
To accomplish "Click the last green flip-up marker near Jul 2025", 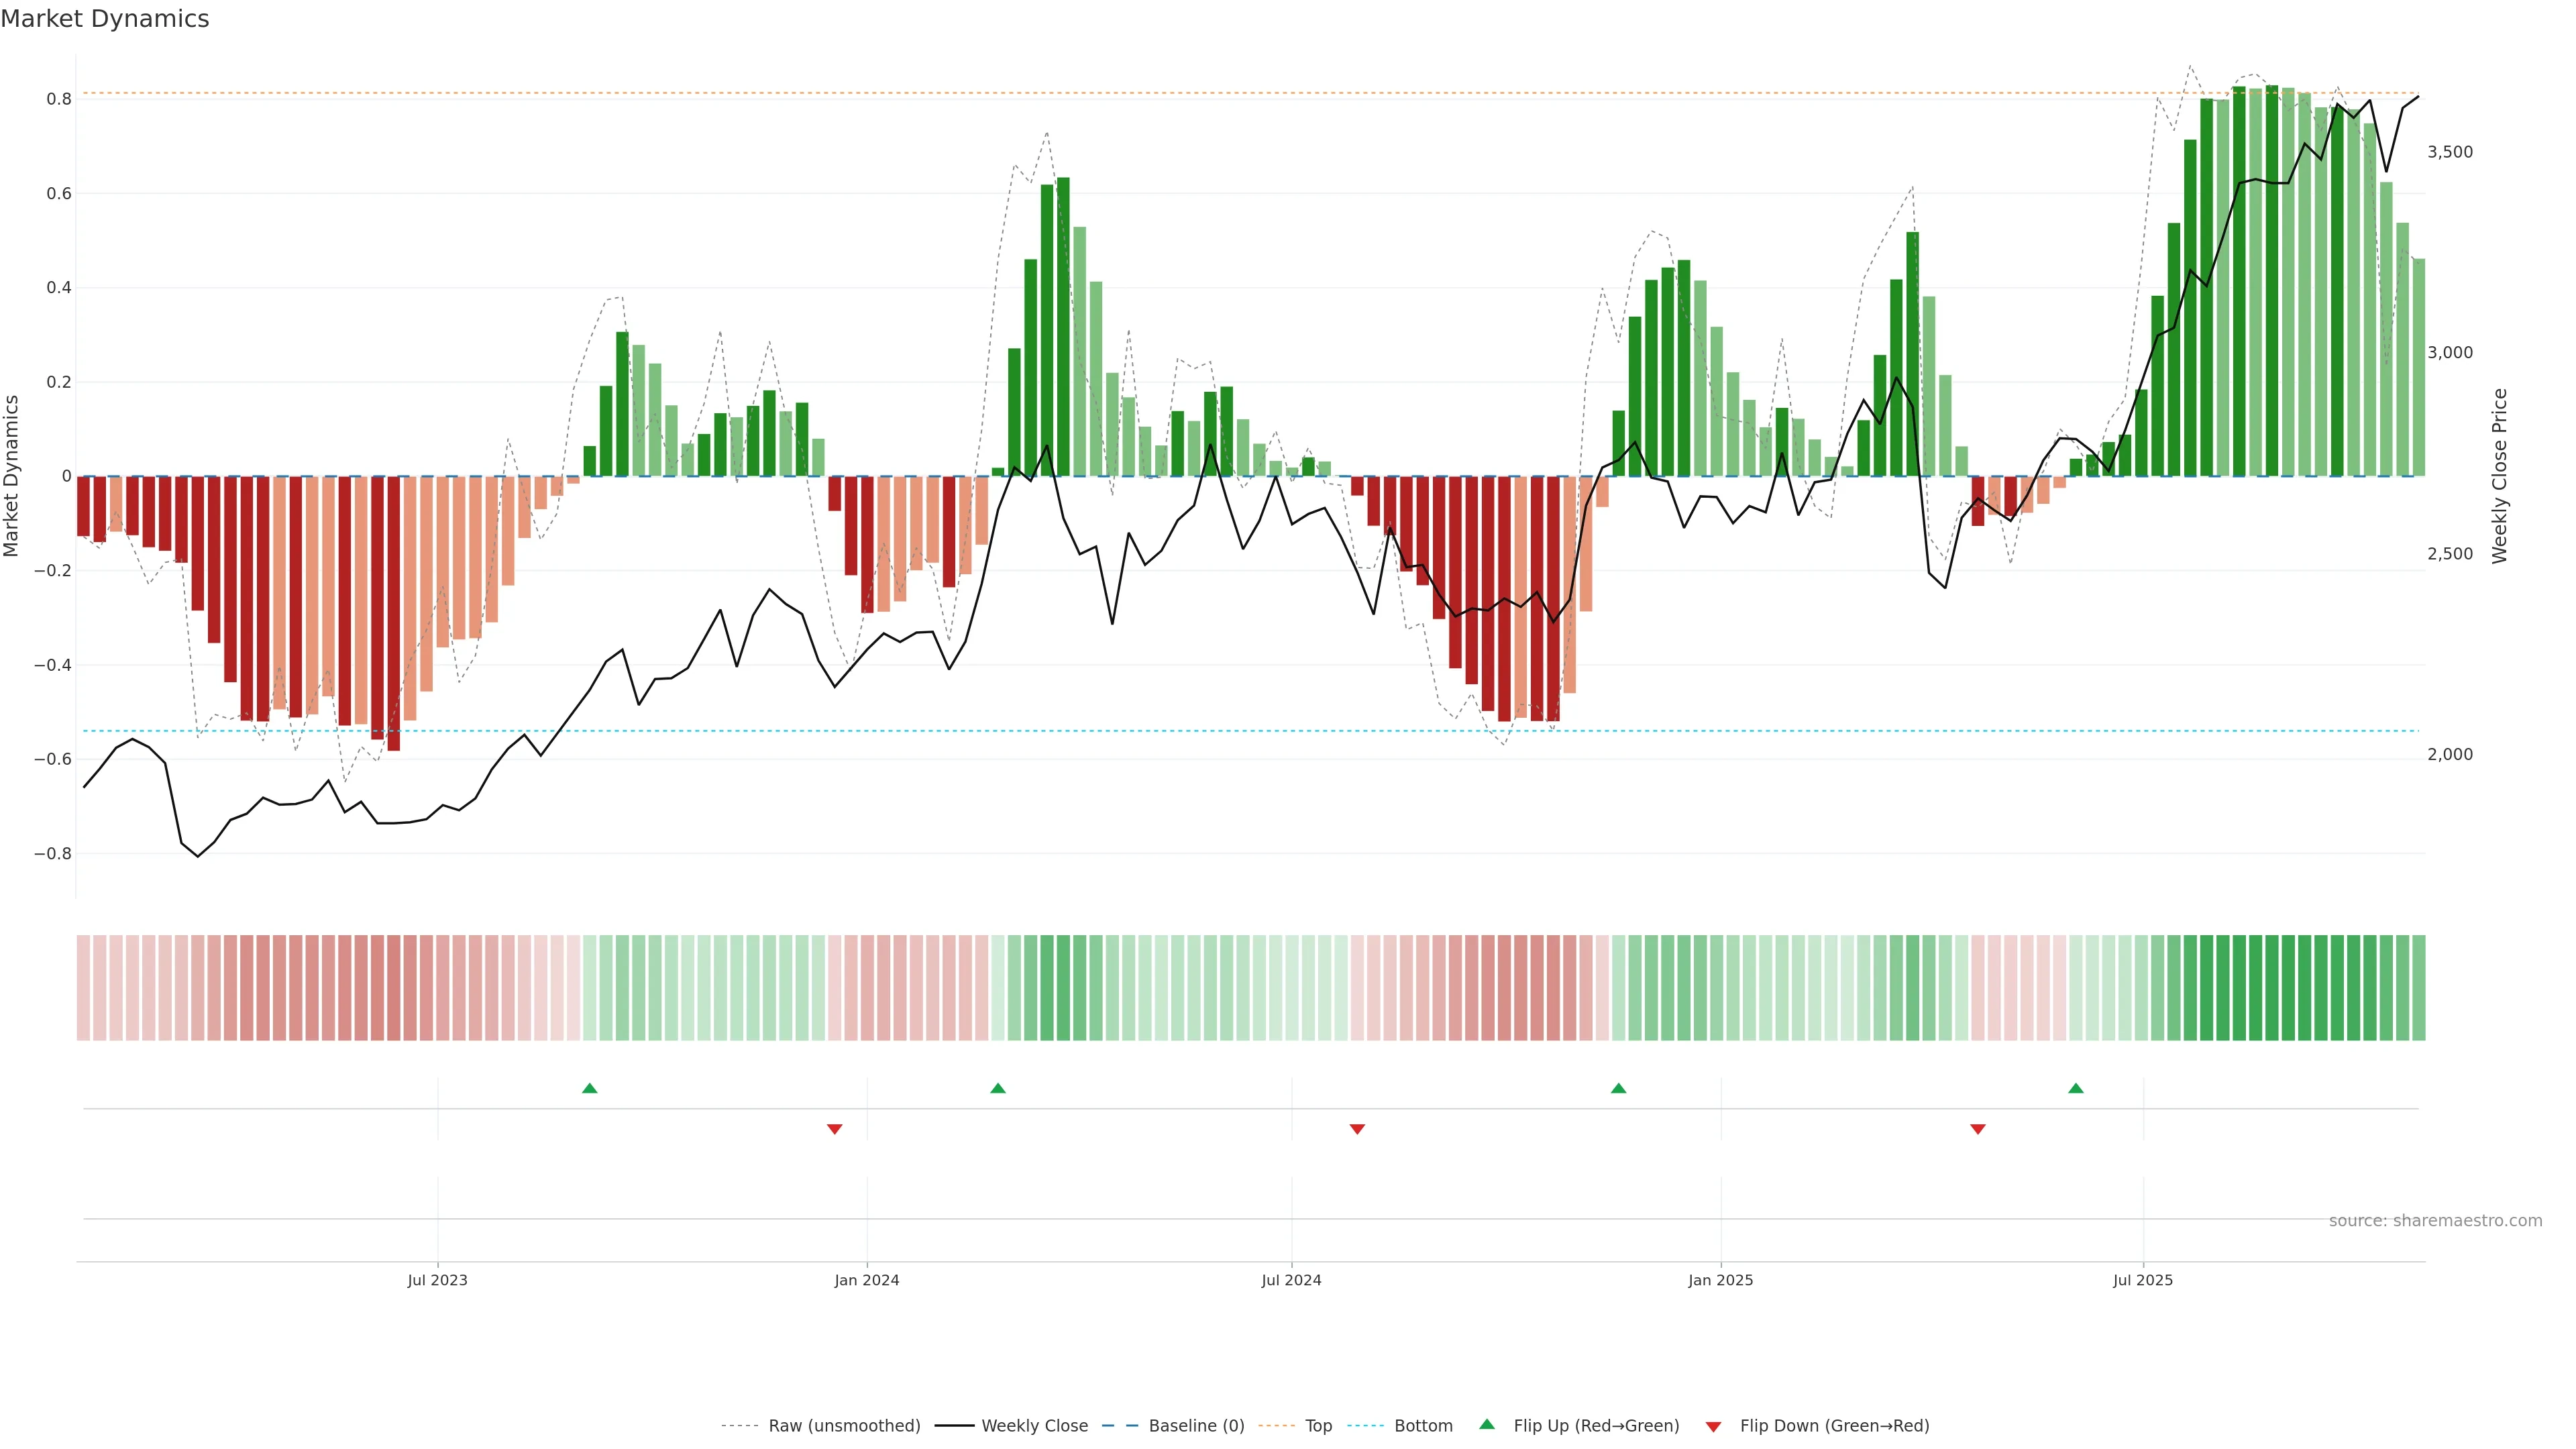I will click(2075, 1088).
